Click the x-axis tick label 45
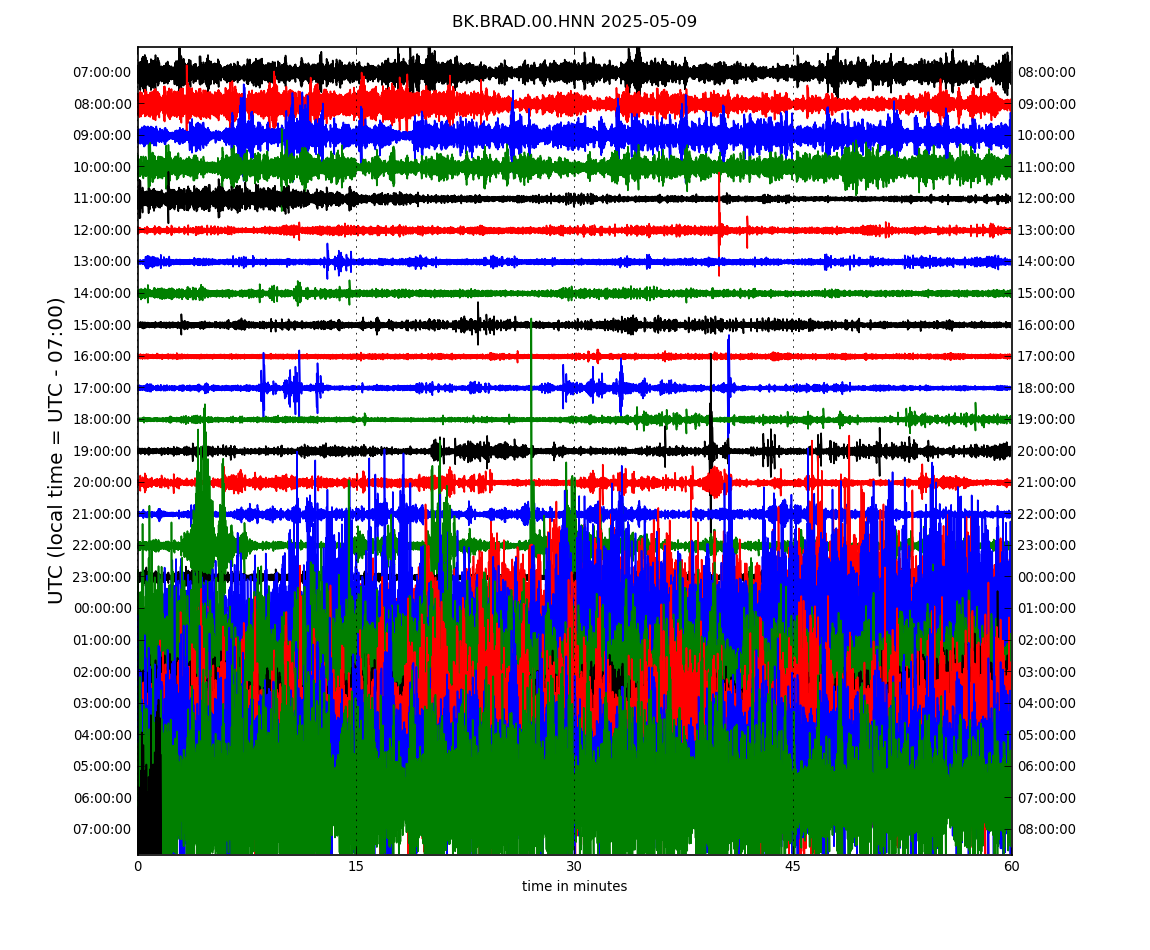The height and width of the screenshot is (950, 1150). (793, 866)
